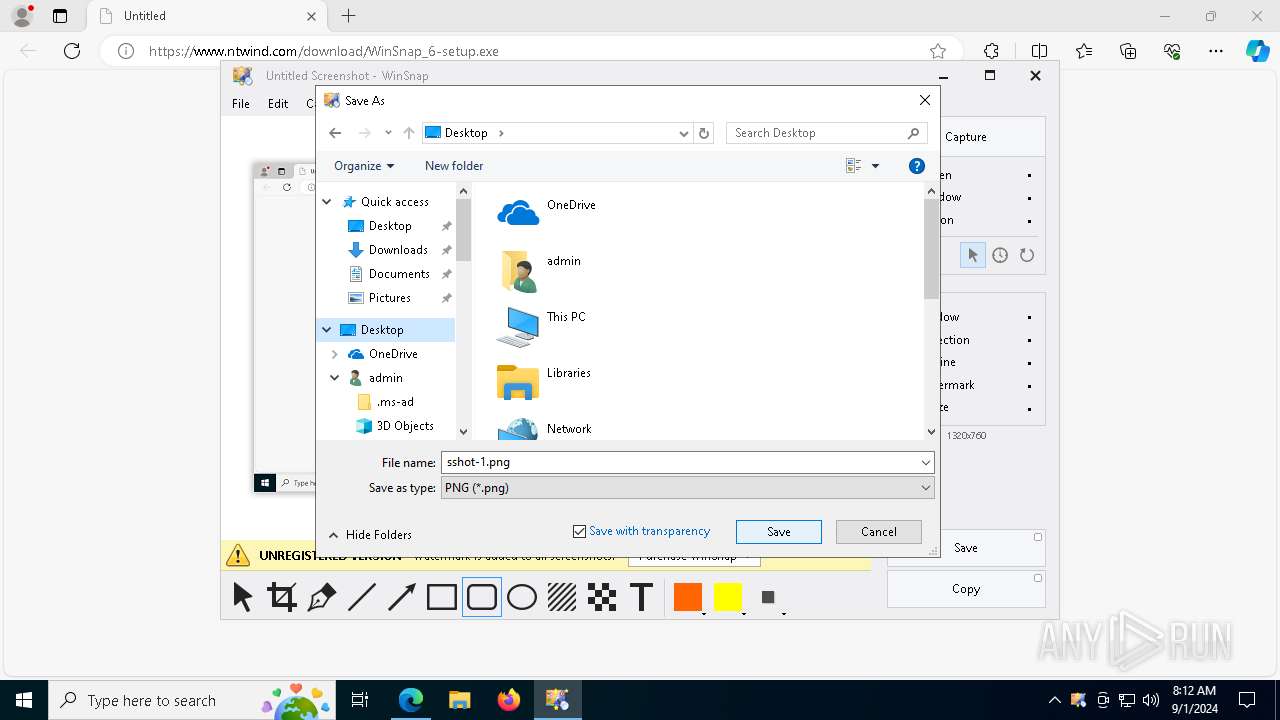This screenshot has width=1280, height=720.
Task: Expand the address bar history dropdown
Action: click(x=684, y=133)
